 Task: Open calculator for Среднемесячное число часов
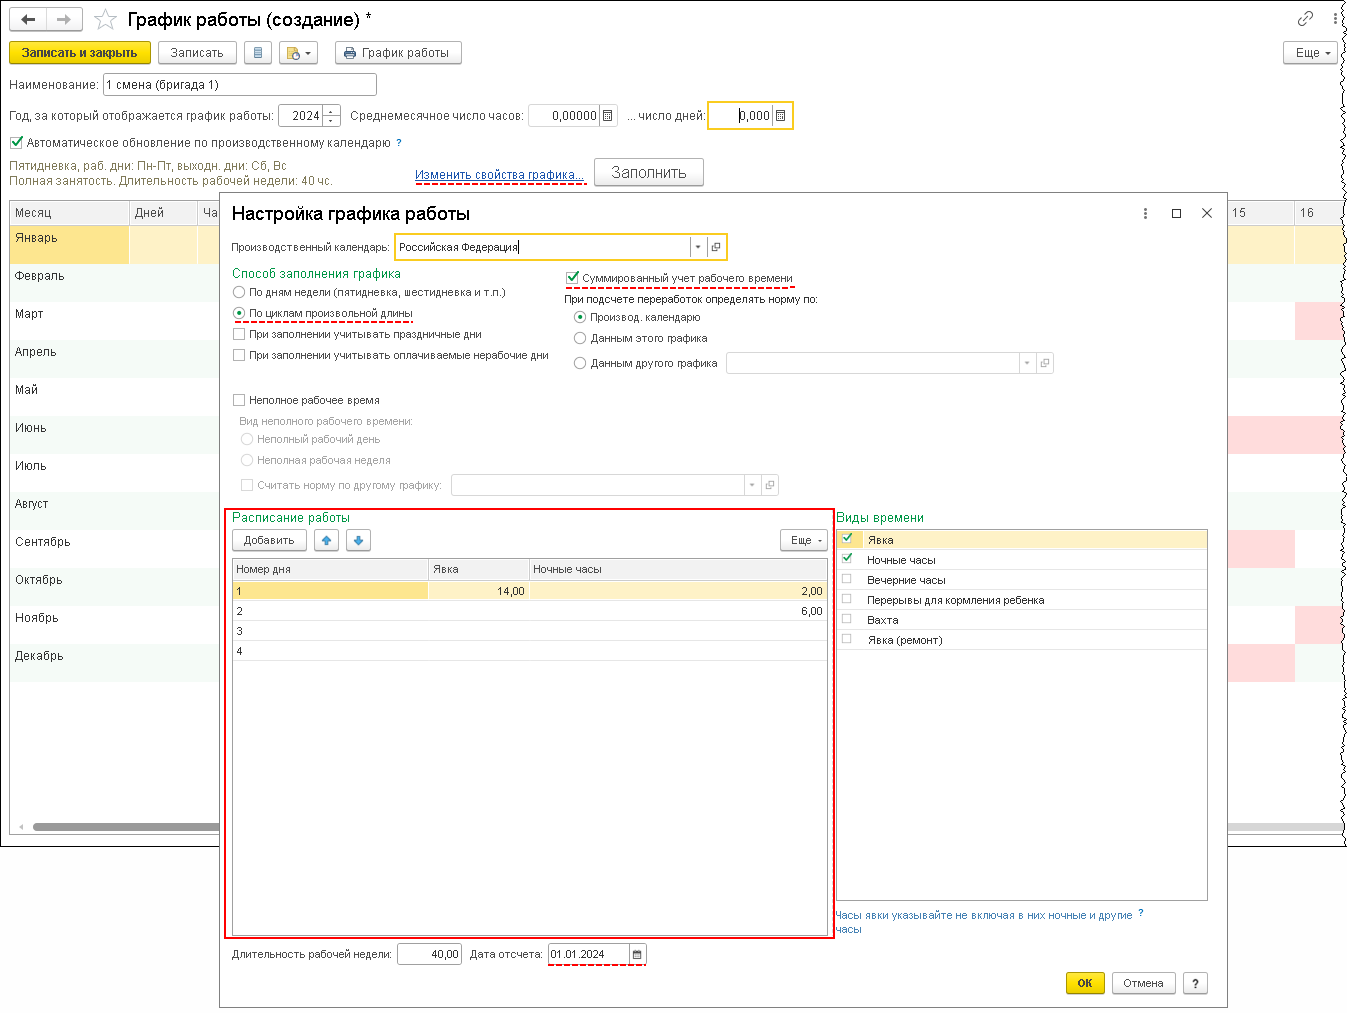(x=607, y=116)
